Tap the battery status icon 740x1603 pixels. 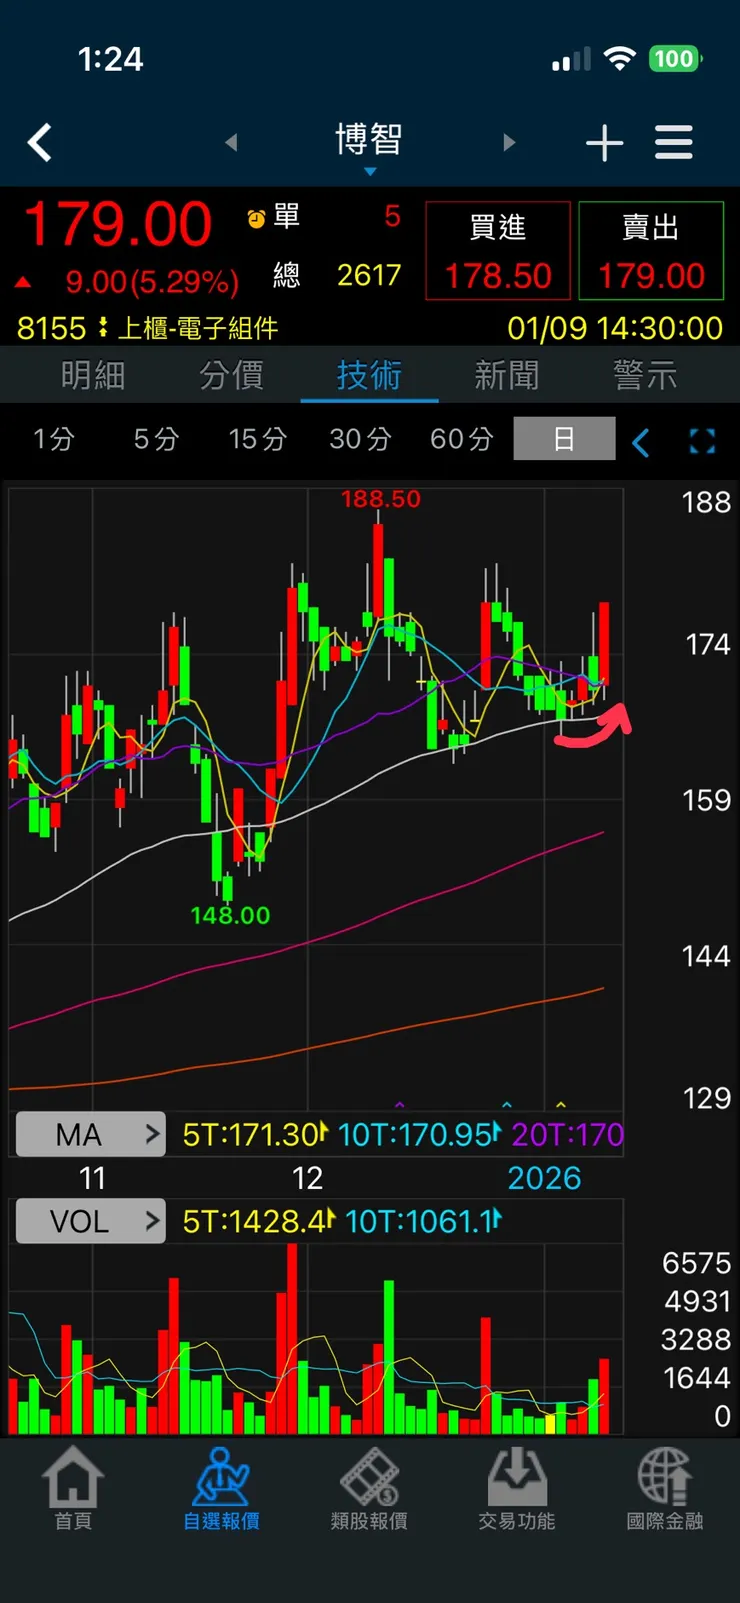click(676, 59)
